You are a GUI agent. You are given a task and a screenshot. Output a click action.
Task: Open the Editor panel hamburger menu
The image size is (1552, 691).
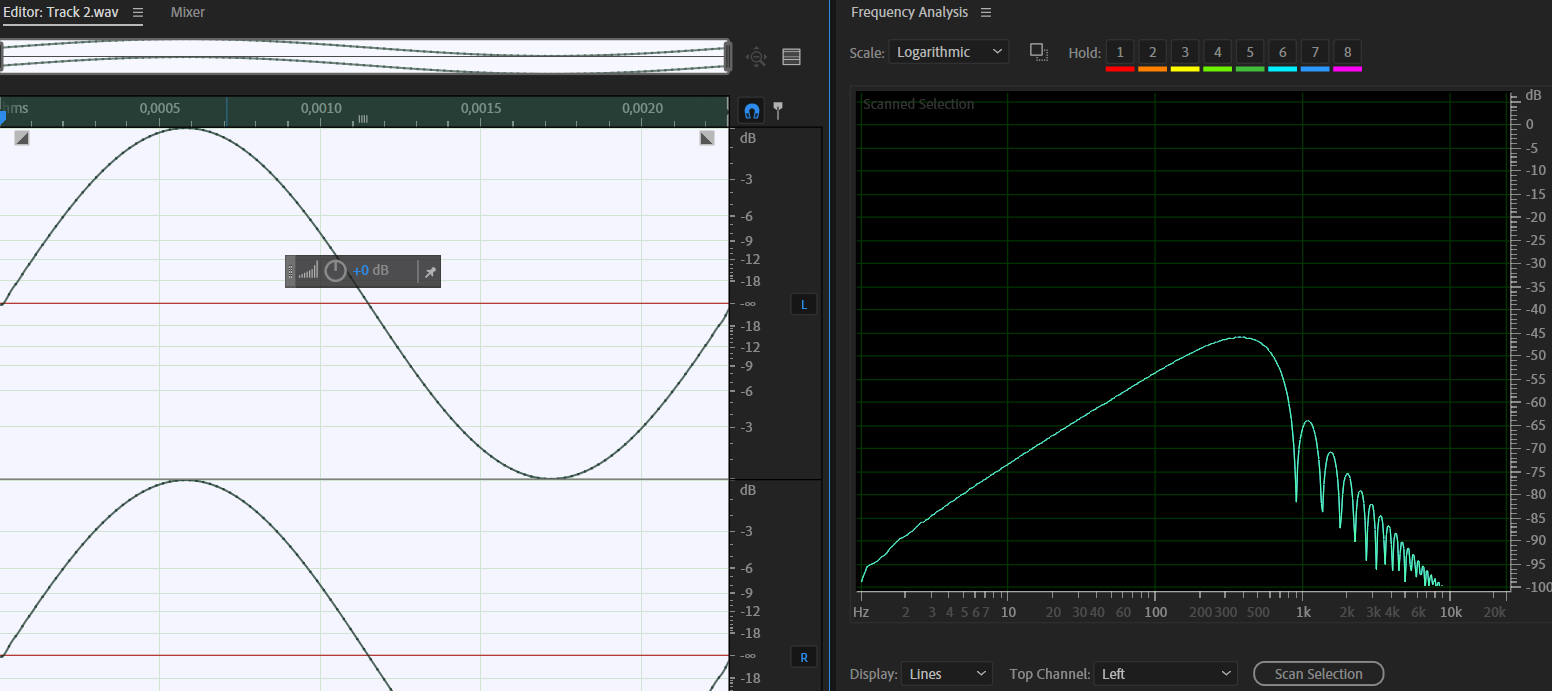(x=138, y=13)
